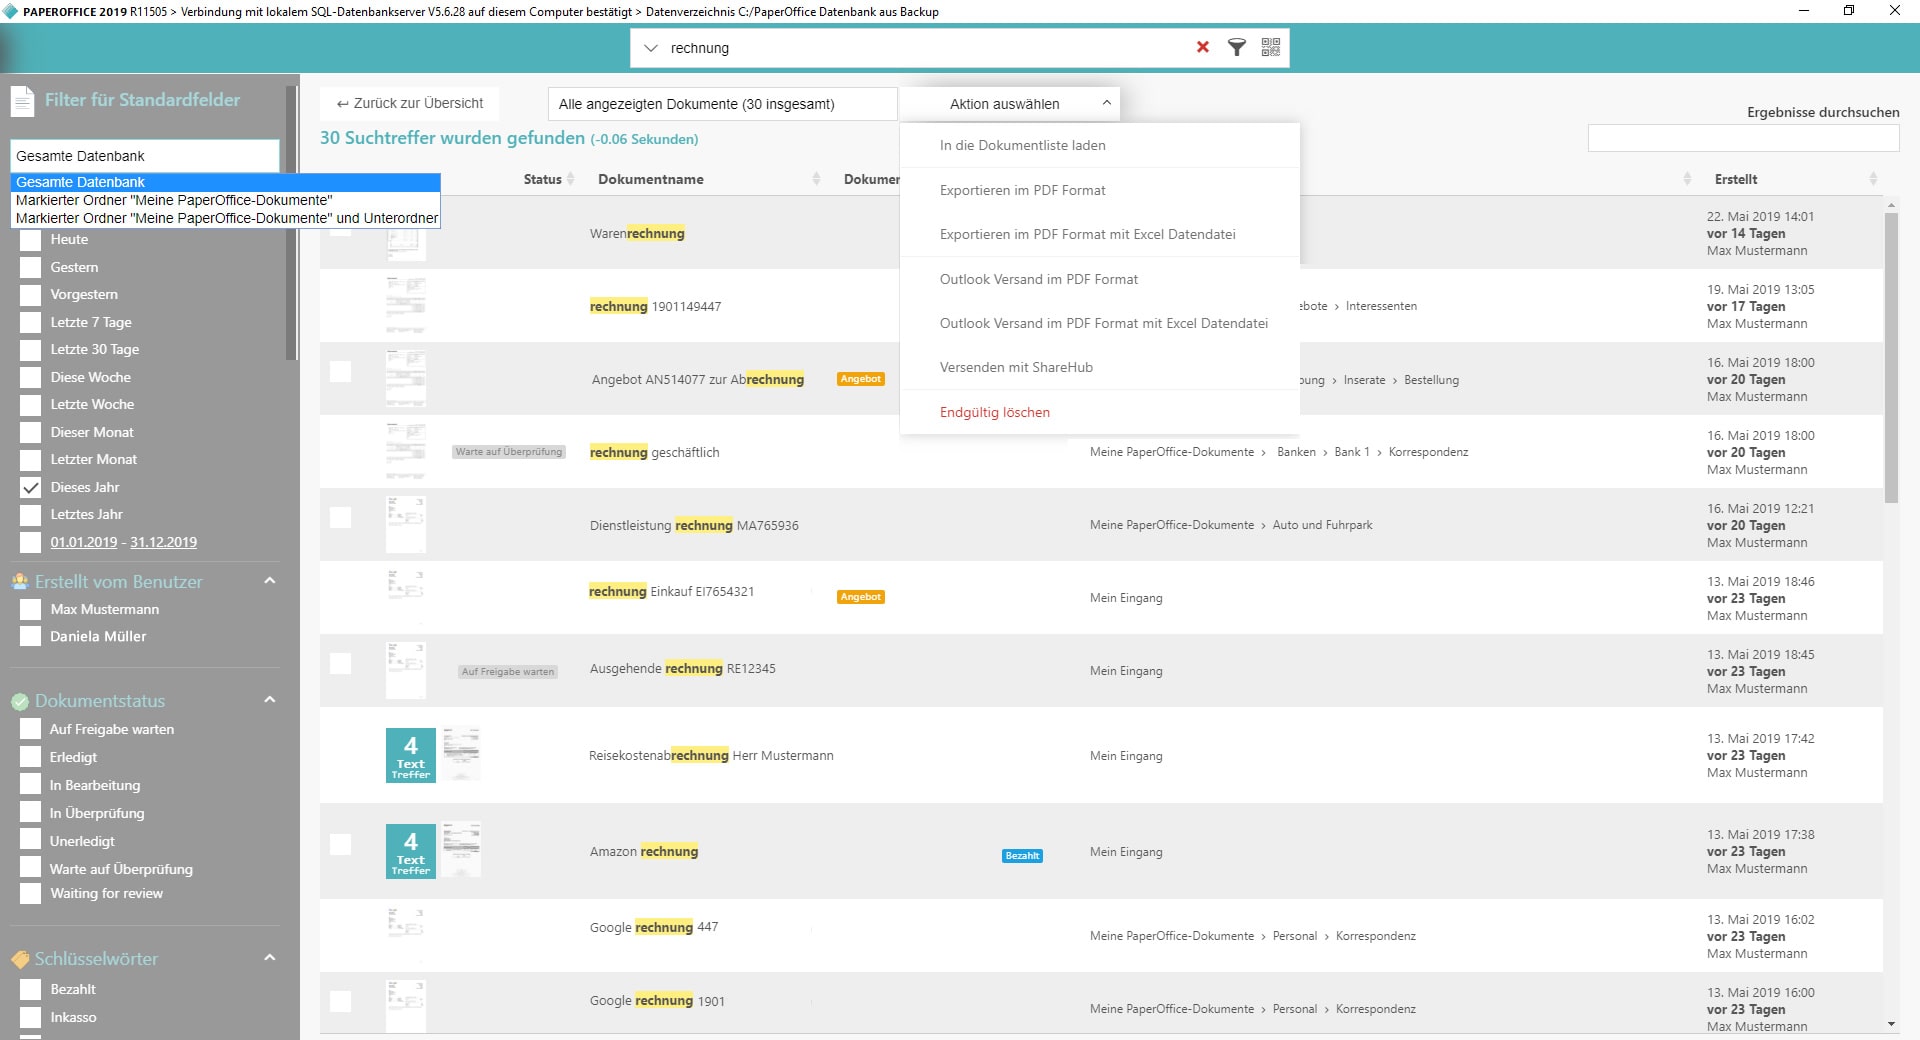Select Exportieren im PDF Format action
Screen dimensions: 1920x1040
[x=1022, y=190]
